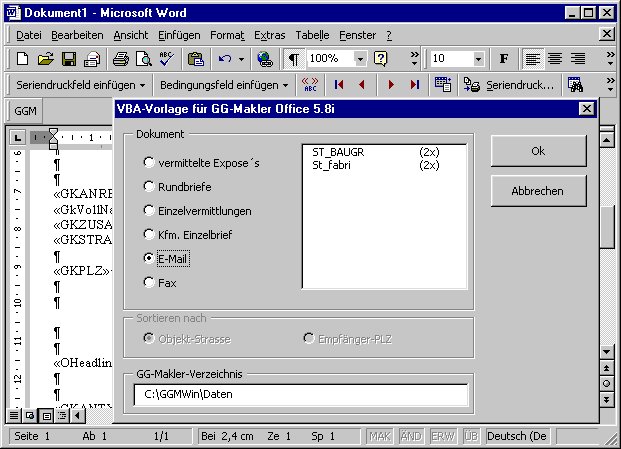Screen dimensions: 621x449
Task: Click the Print icon
Action: 120,59
